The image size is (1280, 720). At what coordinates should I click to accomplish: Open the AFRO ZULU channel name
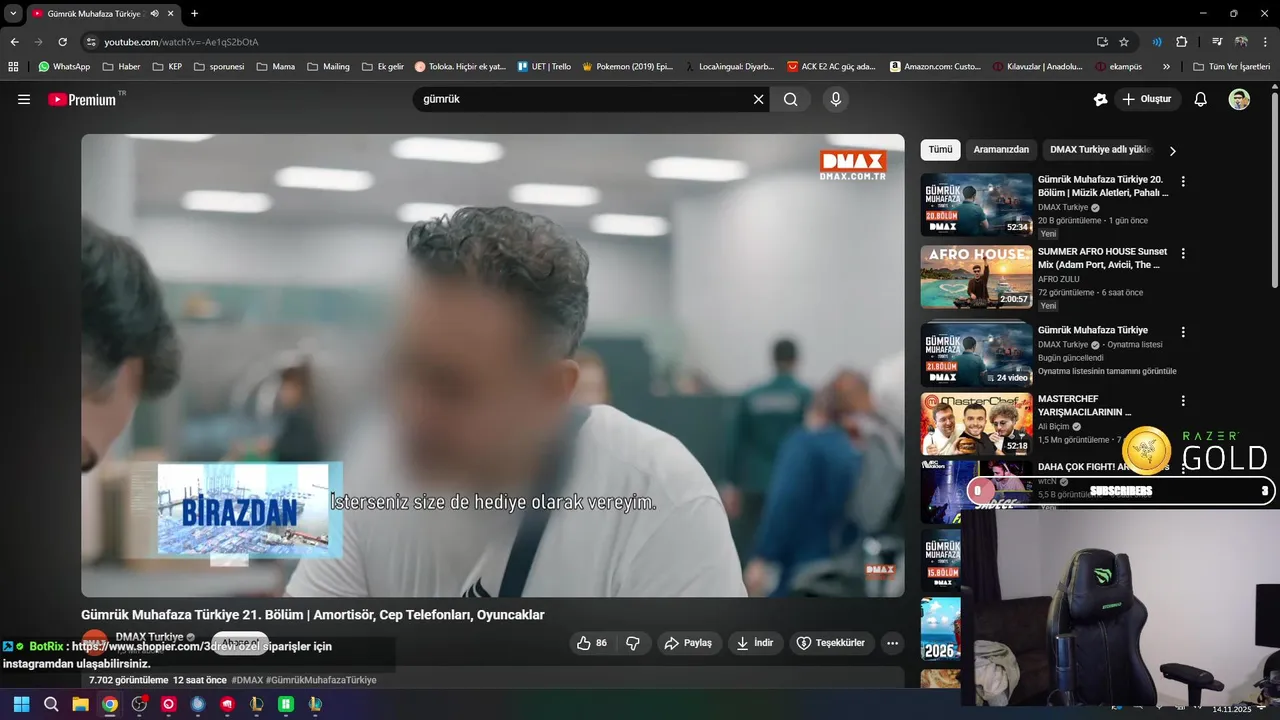point(1058,279)
